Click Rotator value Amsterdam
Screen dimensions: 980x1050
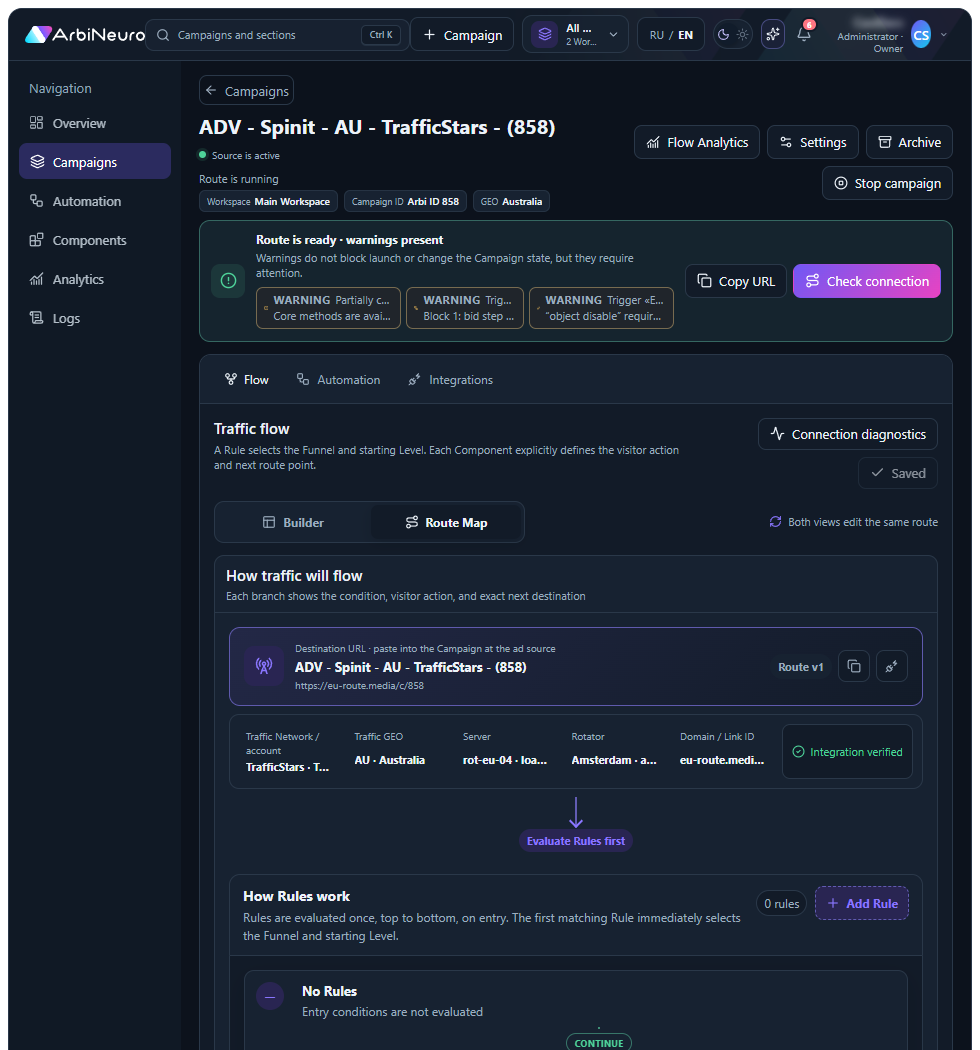[614, 760]
